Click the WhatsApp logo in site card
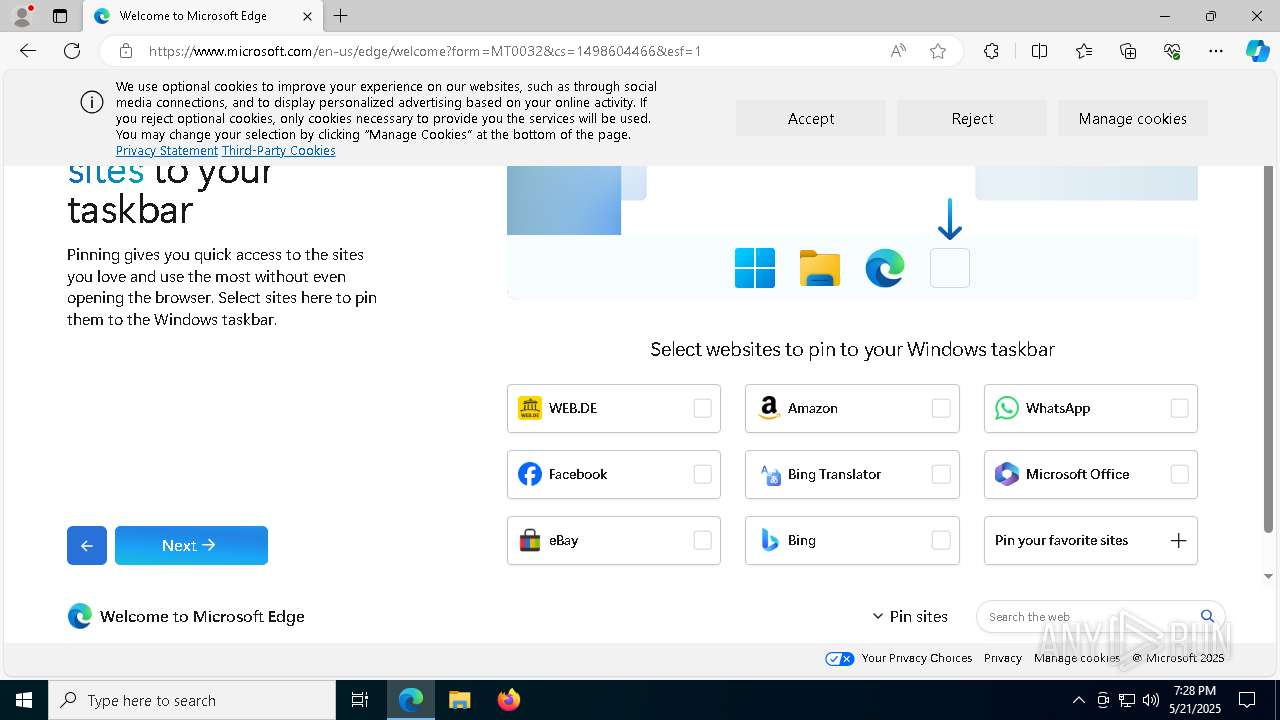 point(1007,408)
